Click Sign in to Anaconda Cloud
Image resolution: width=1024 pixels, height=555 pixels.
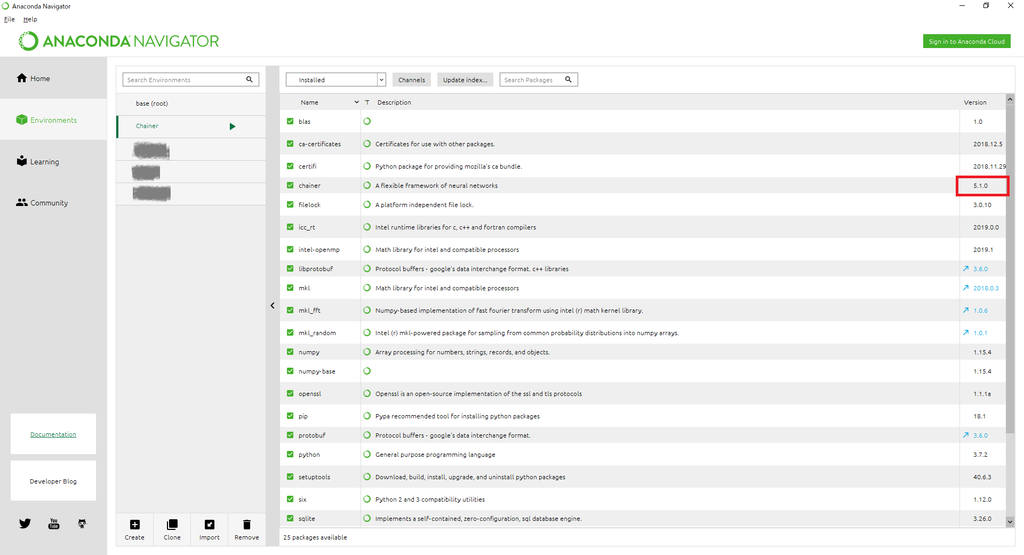(967, 41)
